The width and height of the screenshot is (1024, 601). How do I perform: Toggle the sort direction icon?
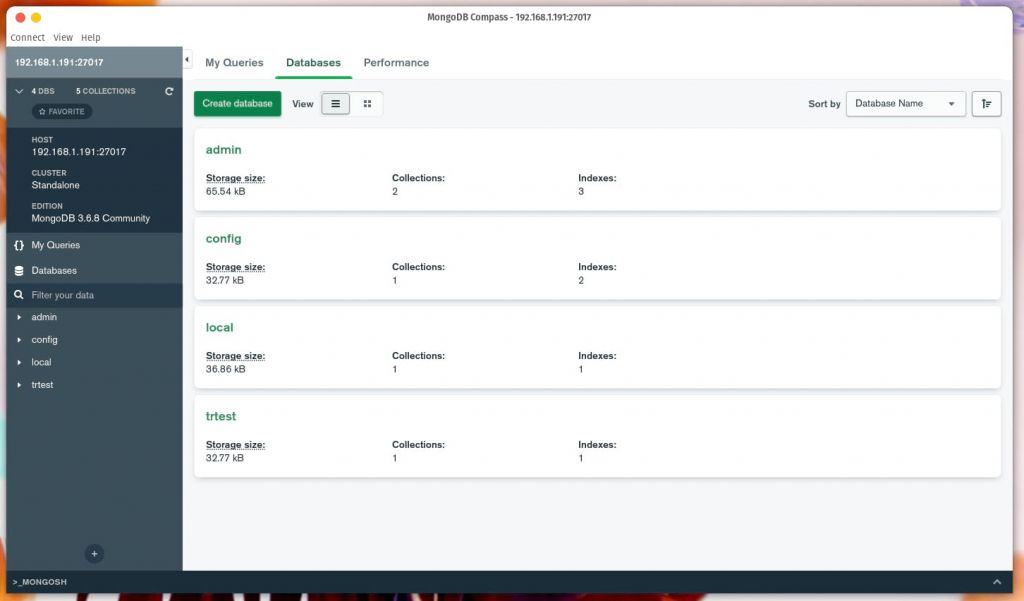tap(987, 103)
